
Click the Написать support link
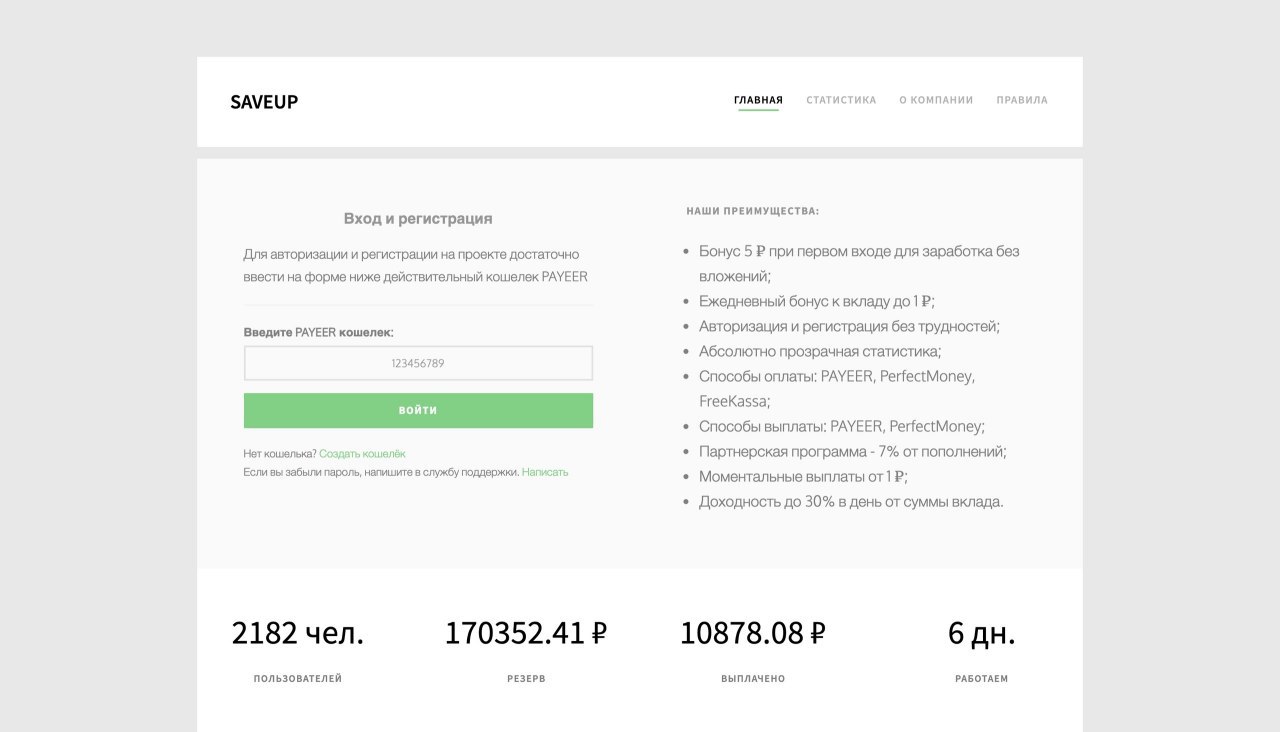point(545,472)
